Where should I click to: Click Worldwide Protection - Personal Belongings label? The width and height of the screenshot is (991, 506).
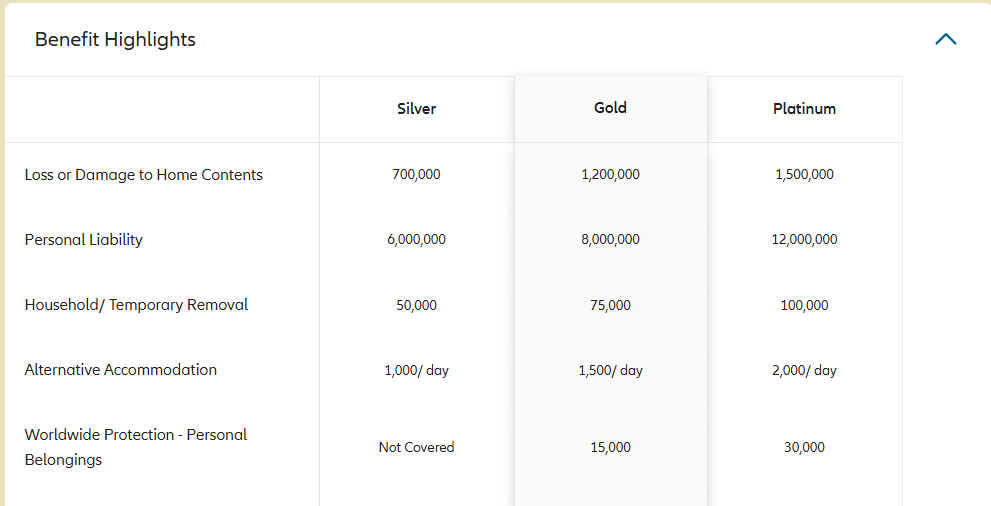pos(136,447)
